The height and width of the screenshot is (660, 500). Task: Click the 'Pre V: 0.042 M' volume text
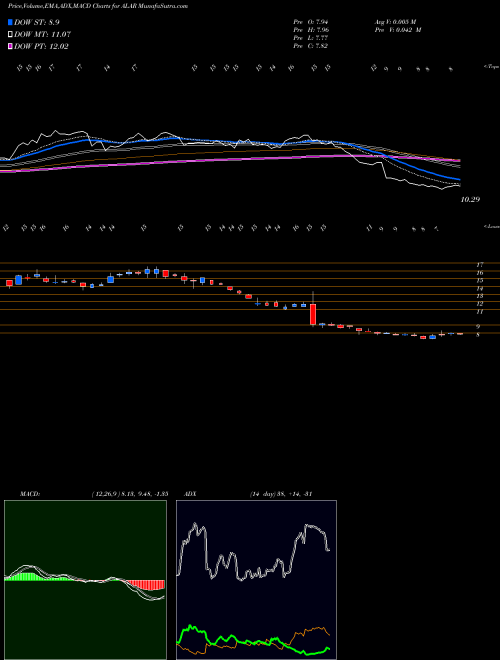399,30
